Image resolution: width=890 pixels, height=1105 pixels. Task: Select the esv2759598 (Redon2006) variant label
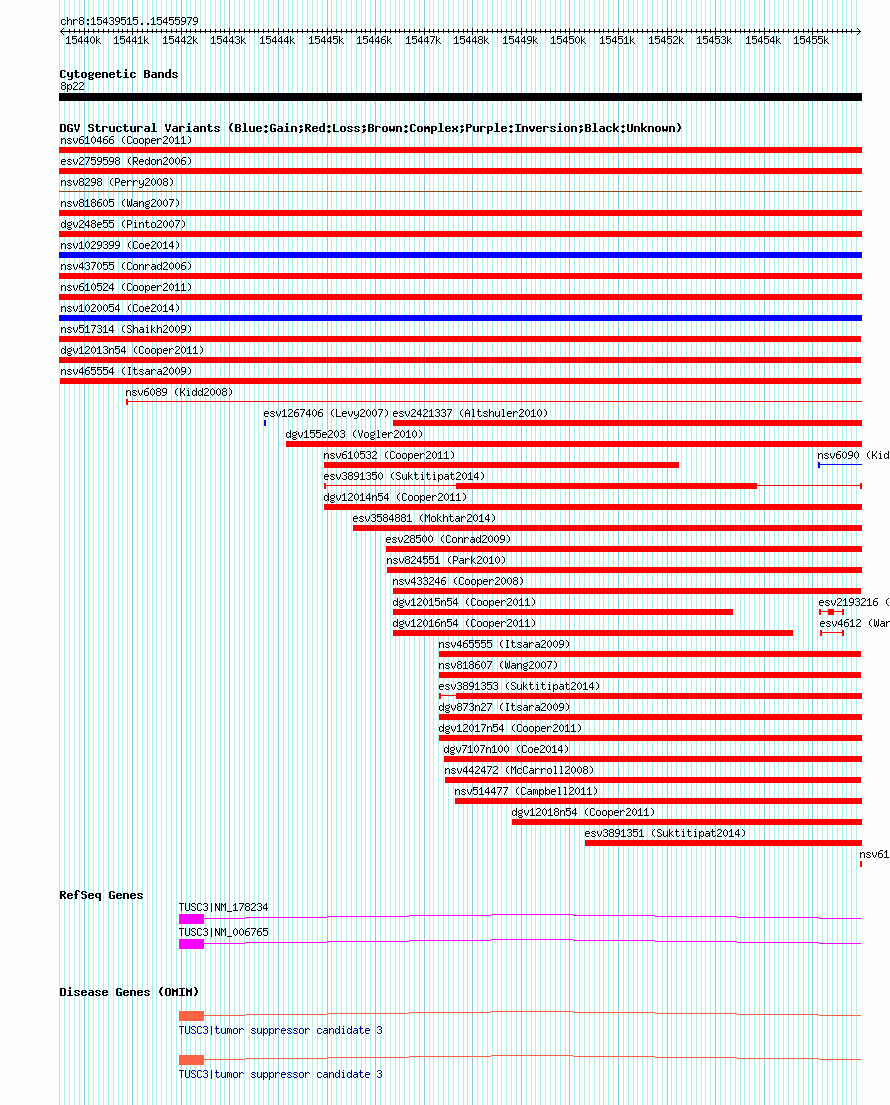(x=126, y=161)
